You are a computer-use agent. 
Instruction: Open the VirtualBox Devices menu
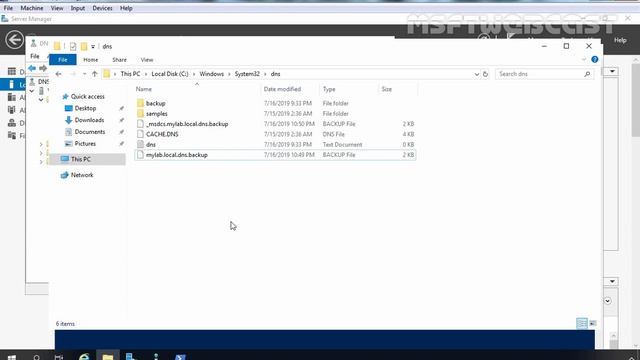coord(102,8)
